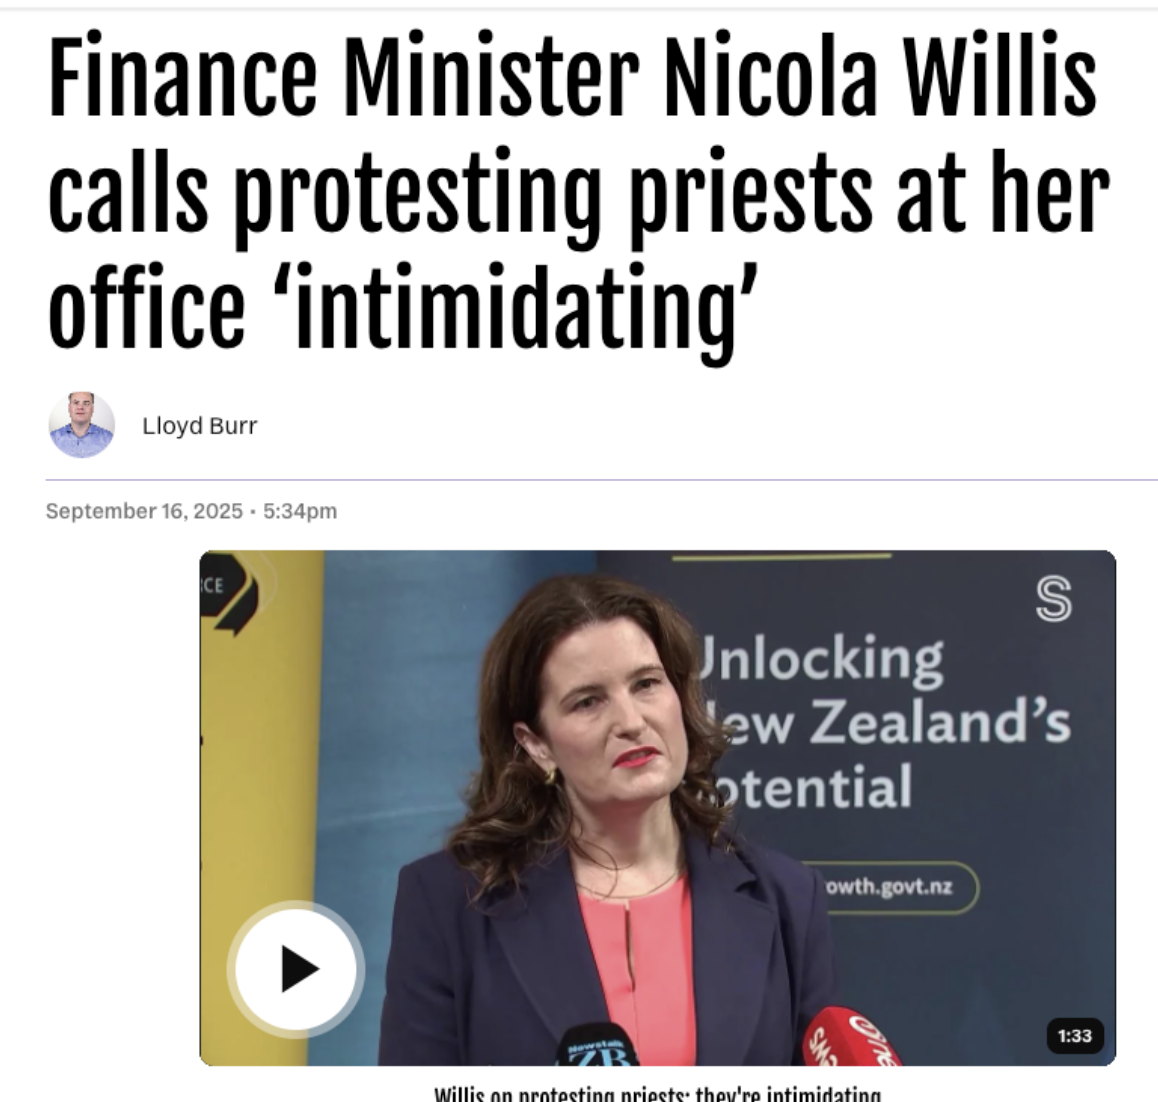The image size is (1158, 1102).
Task: Click the September 16, 2025 publish date
Action: coord(144,511)
